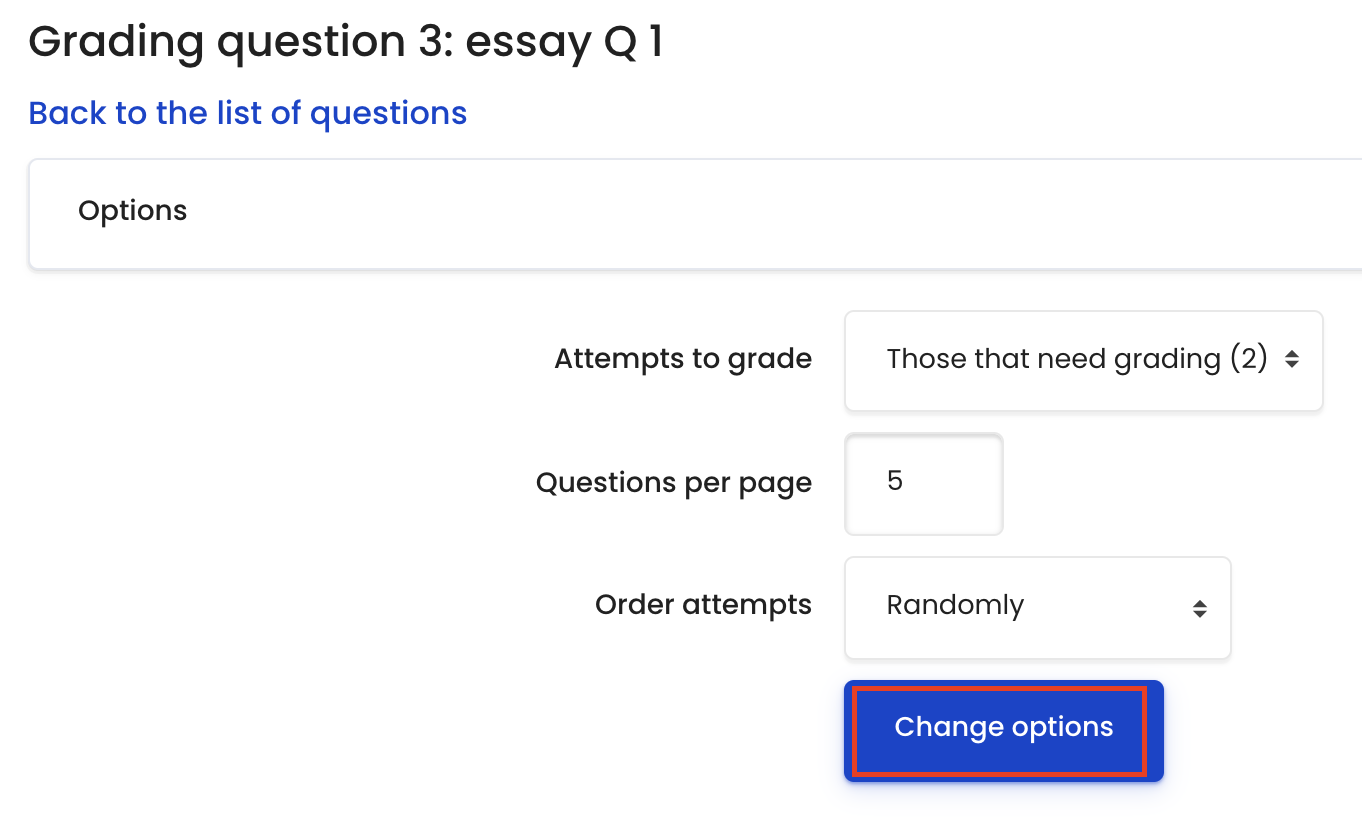The width and height of the screenshot is (1362, 836).
Task: Click the up-down arrow icon beside Those that need grading
Action: pos(1292,360)
